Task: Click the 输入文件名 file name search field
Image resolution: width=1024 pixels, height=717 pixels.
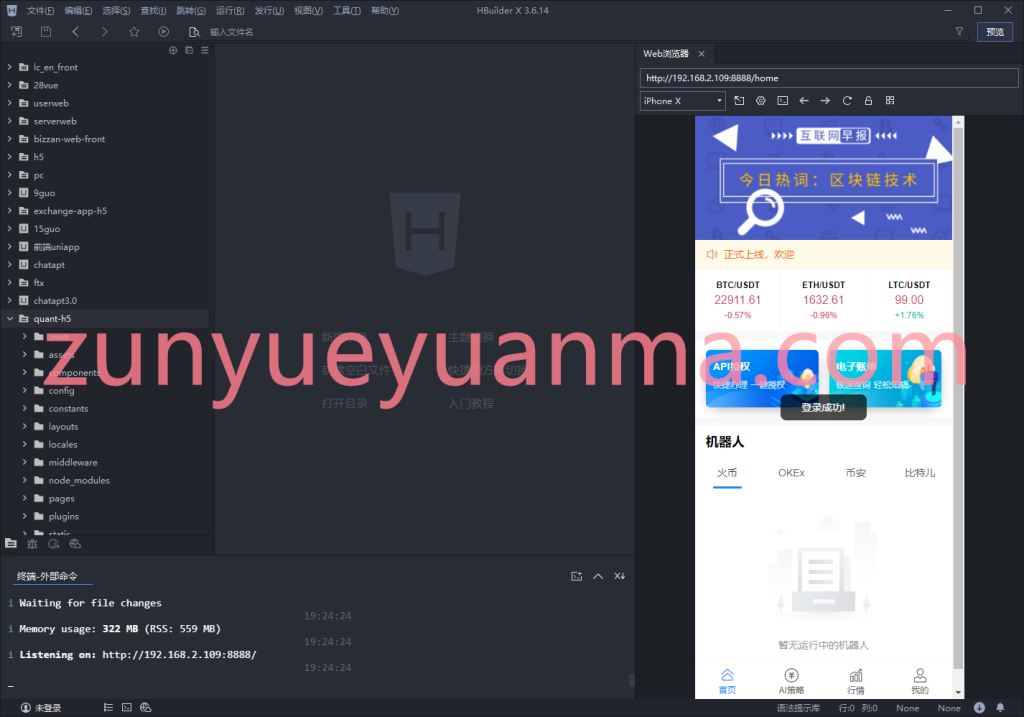Action: pos(232,31)
